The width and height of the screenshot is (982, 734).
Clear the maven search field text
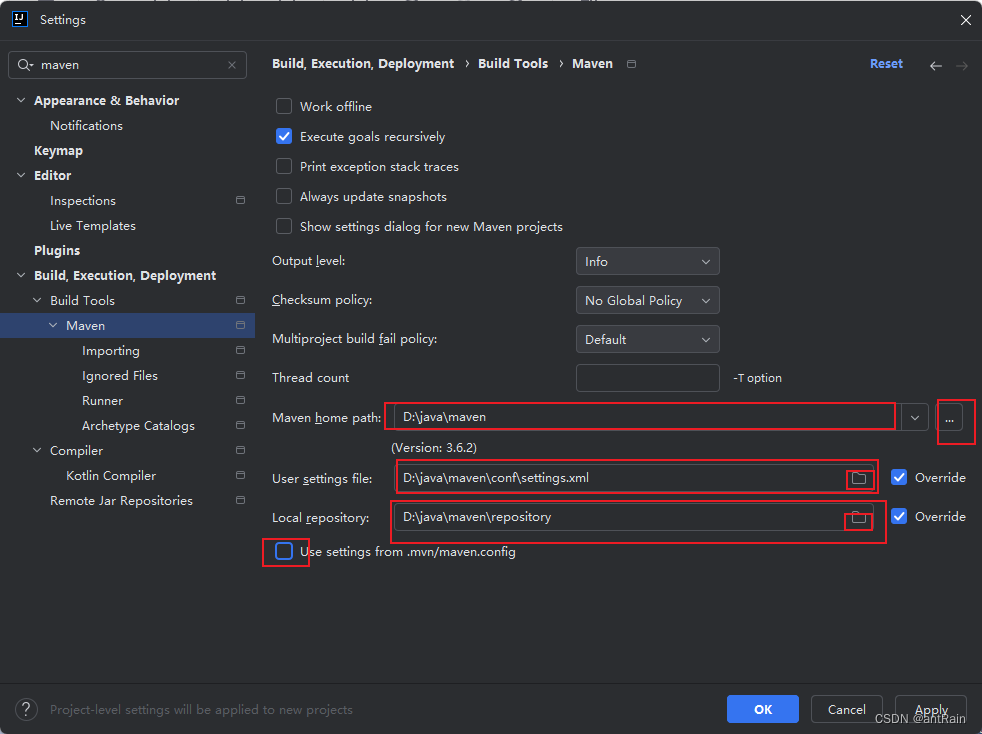point(232,65)
